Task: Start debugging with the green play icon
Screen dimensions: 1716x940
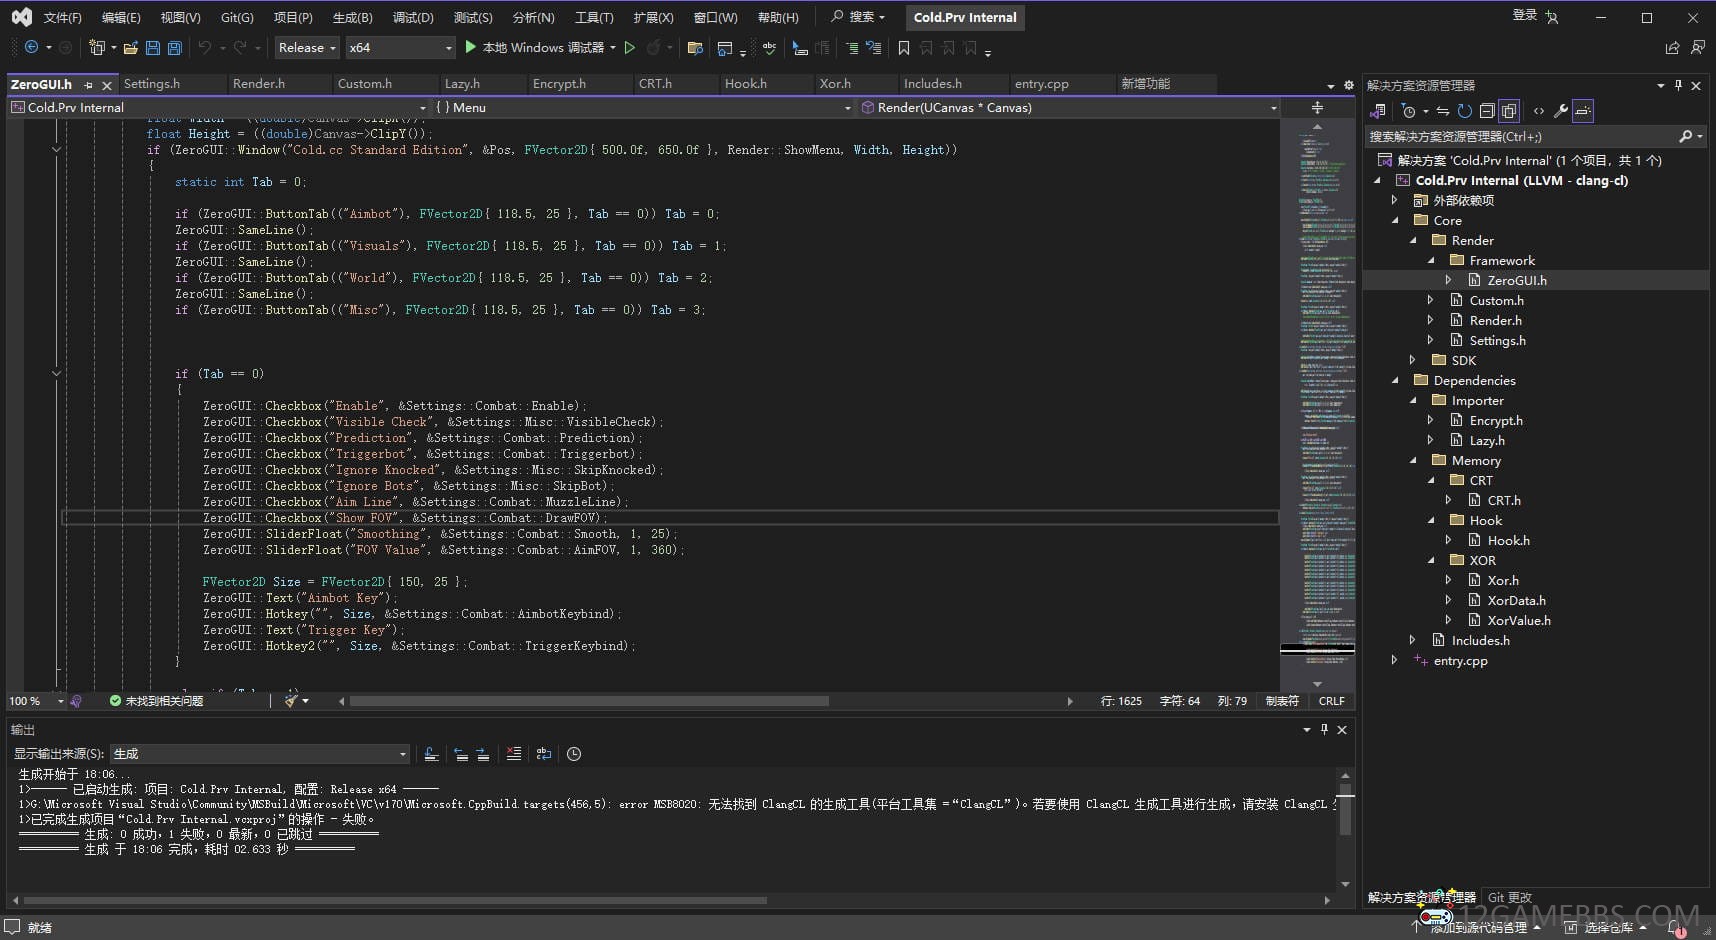Action: coord(471,47)
